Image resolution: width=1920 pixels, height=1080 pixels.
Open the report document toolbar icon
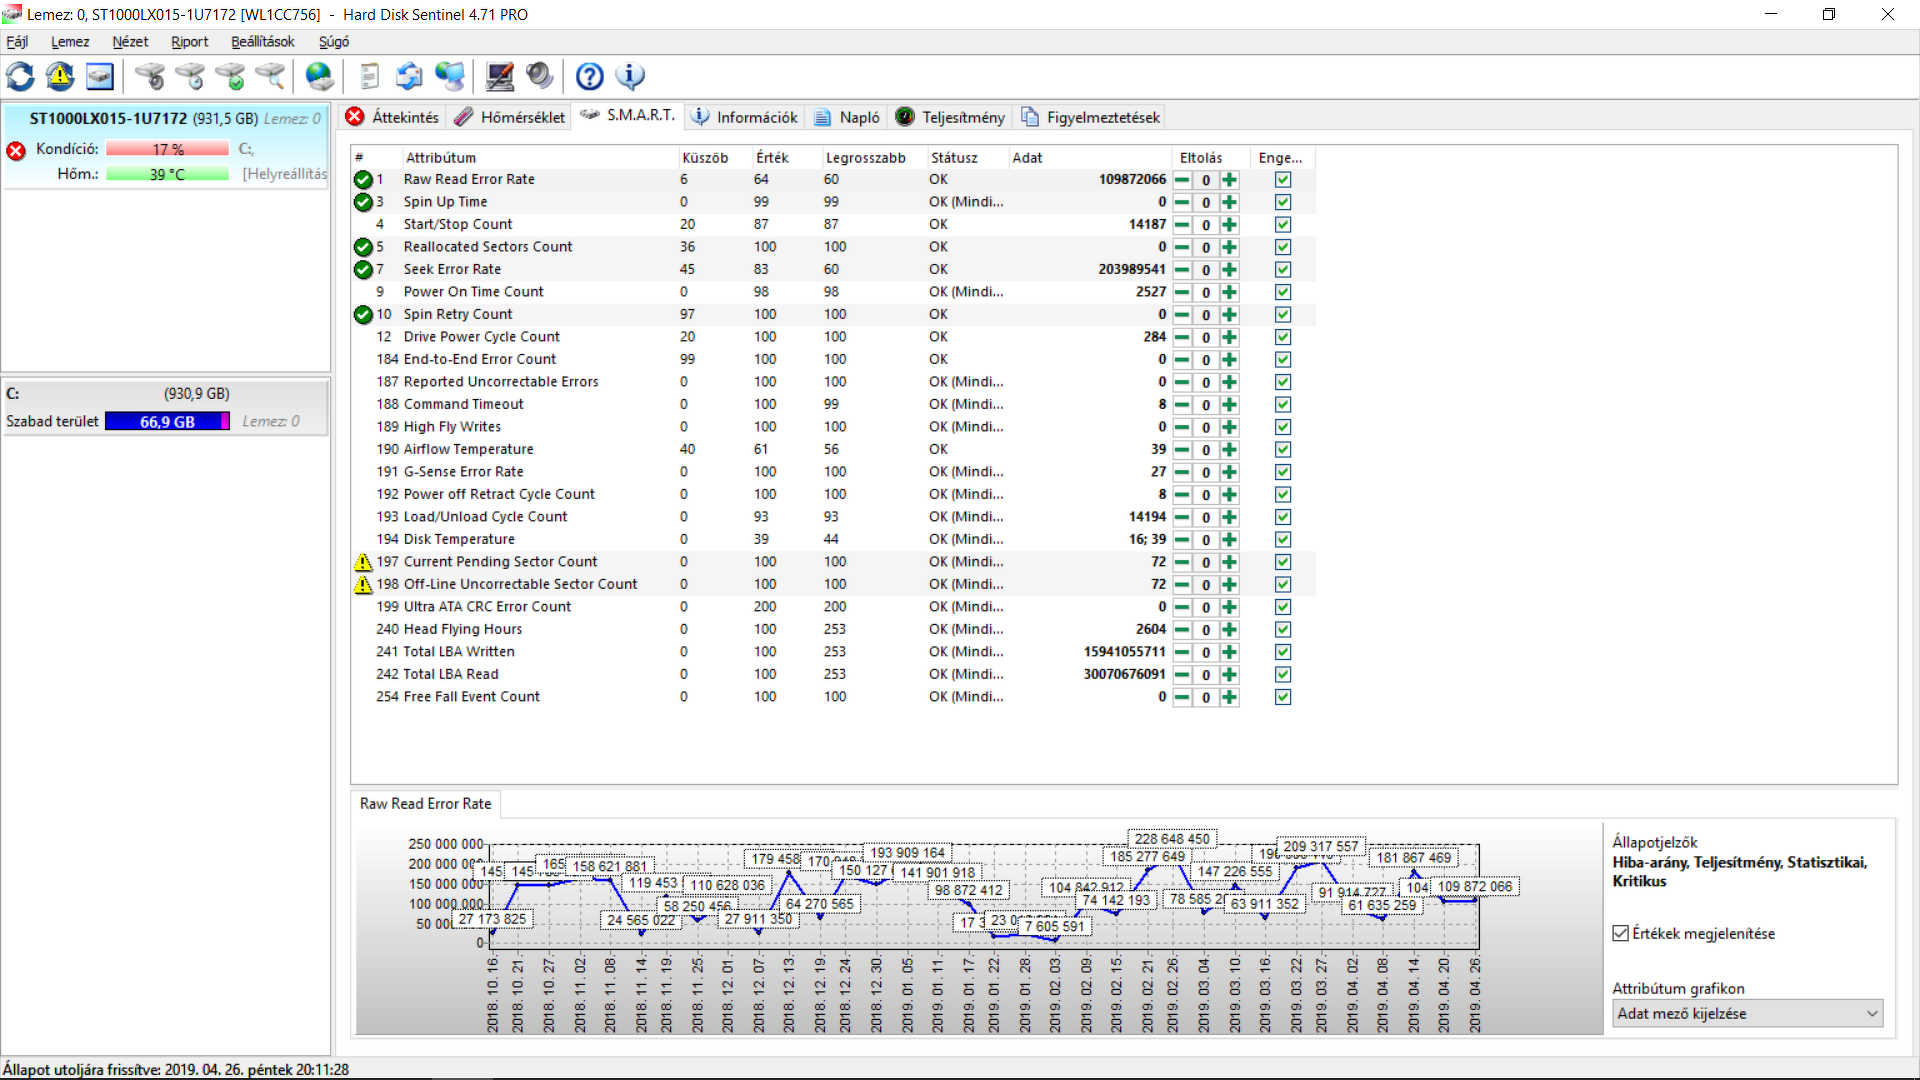click(x=369, y=76)
